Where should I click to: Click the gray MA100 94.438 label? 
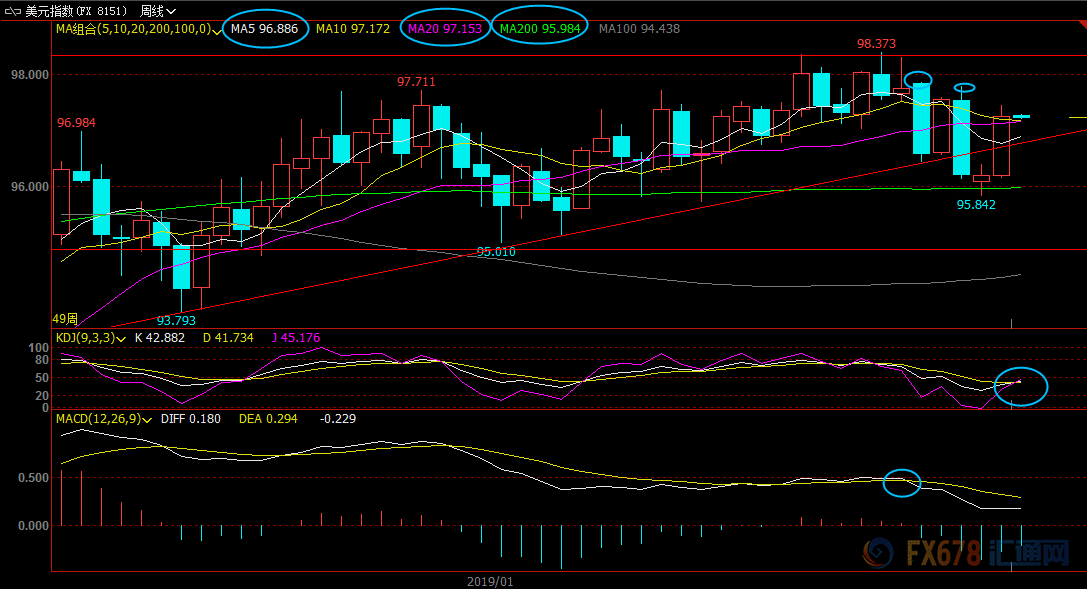click(x=639, y=28)
